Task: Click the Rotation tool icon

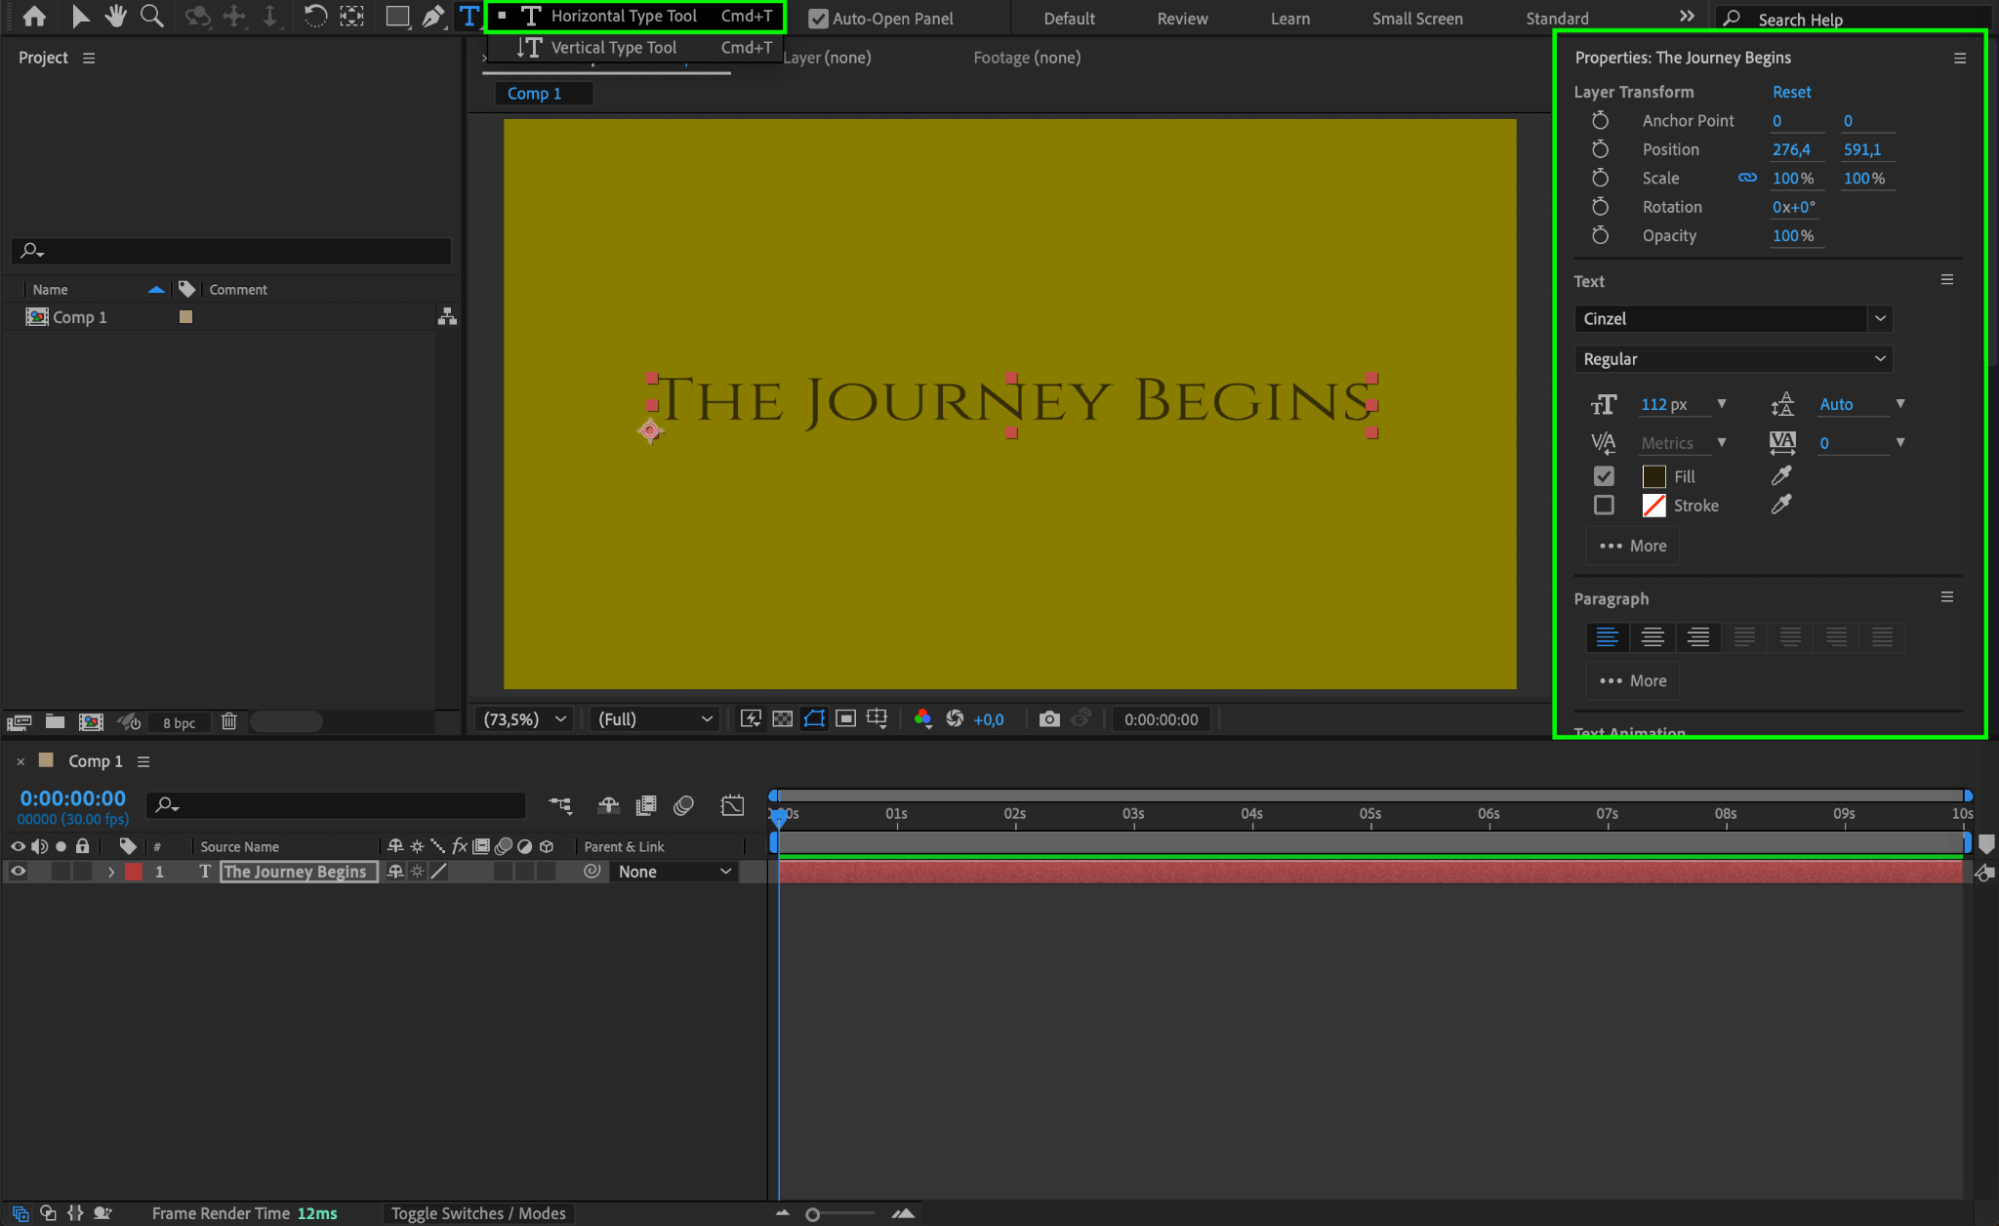Action: [315, 16]
